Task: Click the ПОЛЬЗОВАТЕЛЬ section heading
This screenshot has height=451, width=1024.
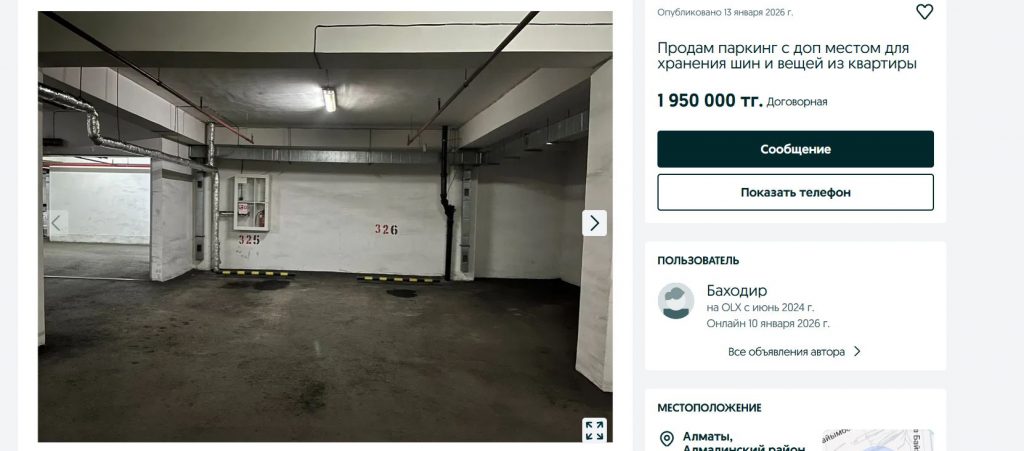Action: 698,260
